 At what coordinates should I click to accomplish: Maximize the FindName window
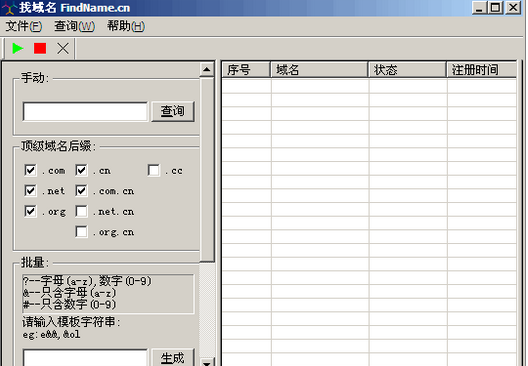496,7
